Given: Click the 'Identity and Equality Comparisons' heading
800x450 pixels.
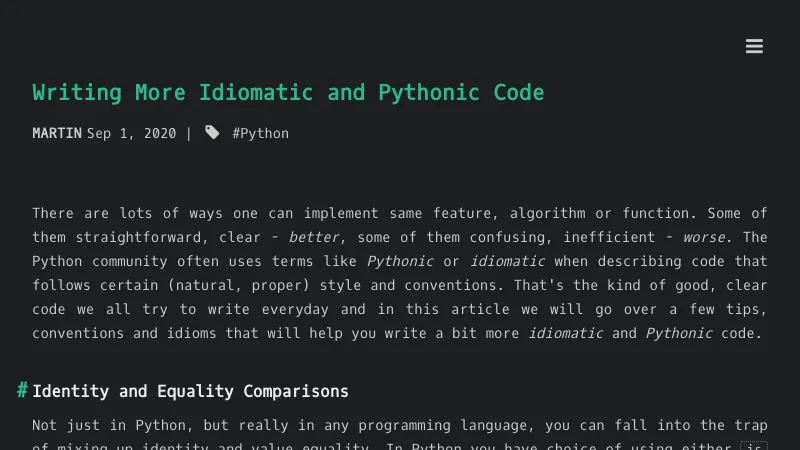Looking at the screenshot, I should [x=190, y=391].
